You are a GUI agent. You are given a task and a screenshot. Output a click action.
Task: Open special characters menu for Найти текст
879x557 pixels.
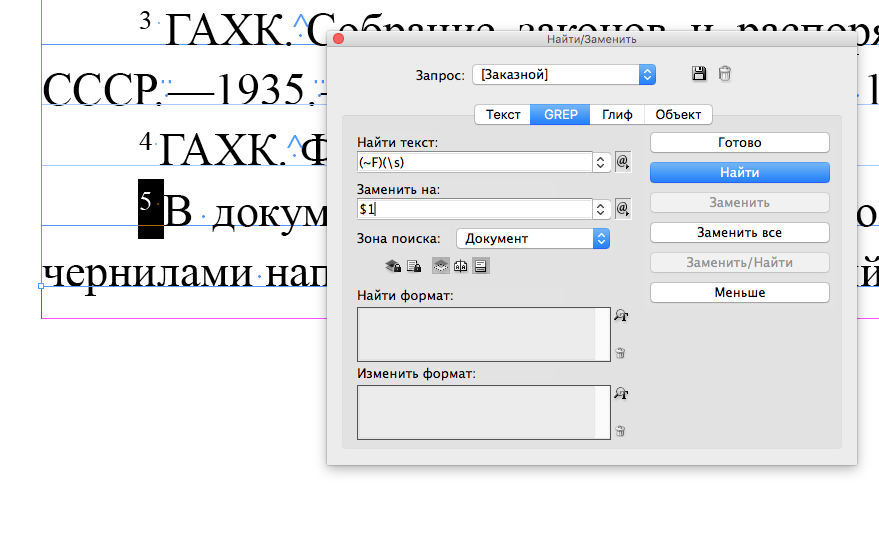[x=623, y=162]
